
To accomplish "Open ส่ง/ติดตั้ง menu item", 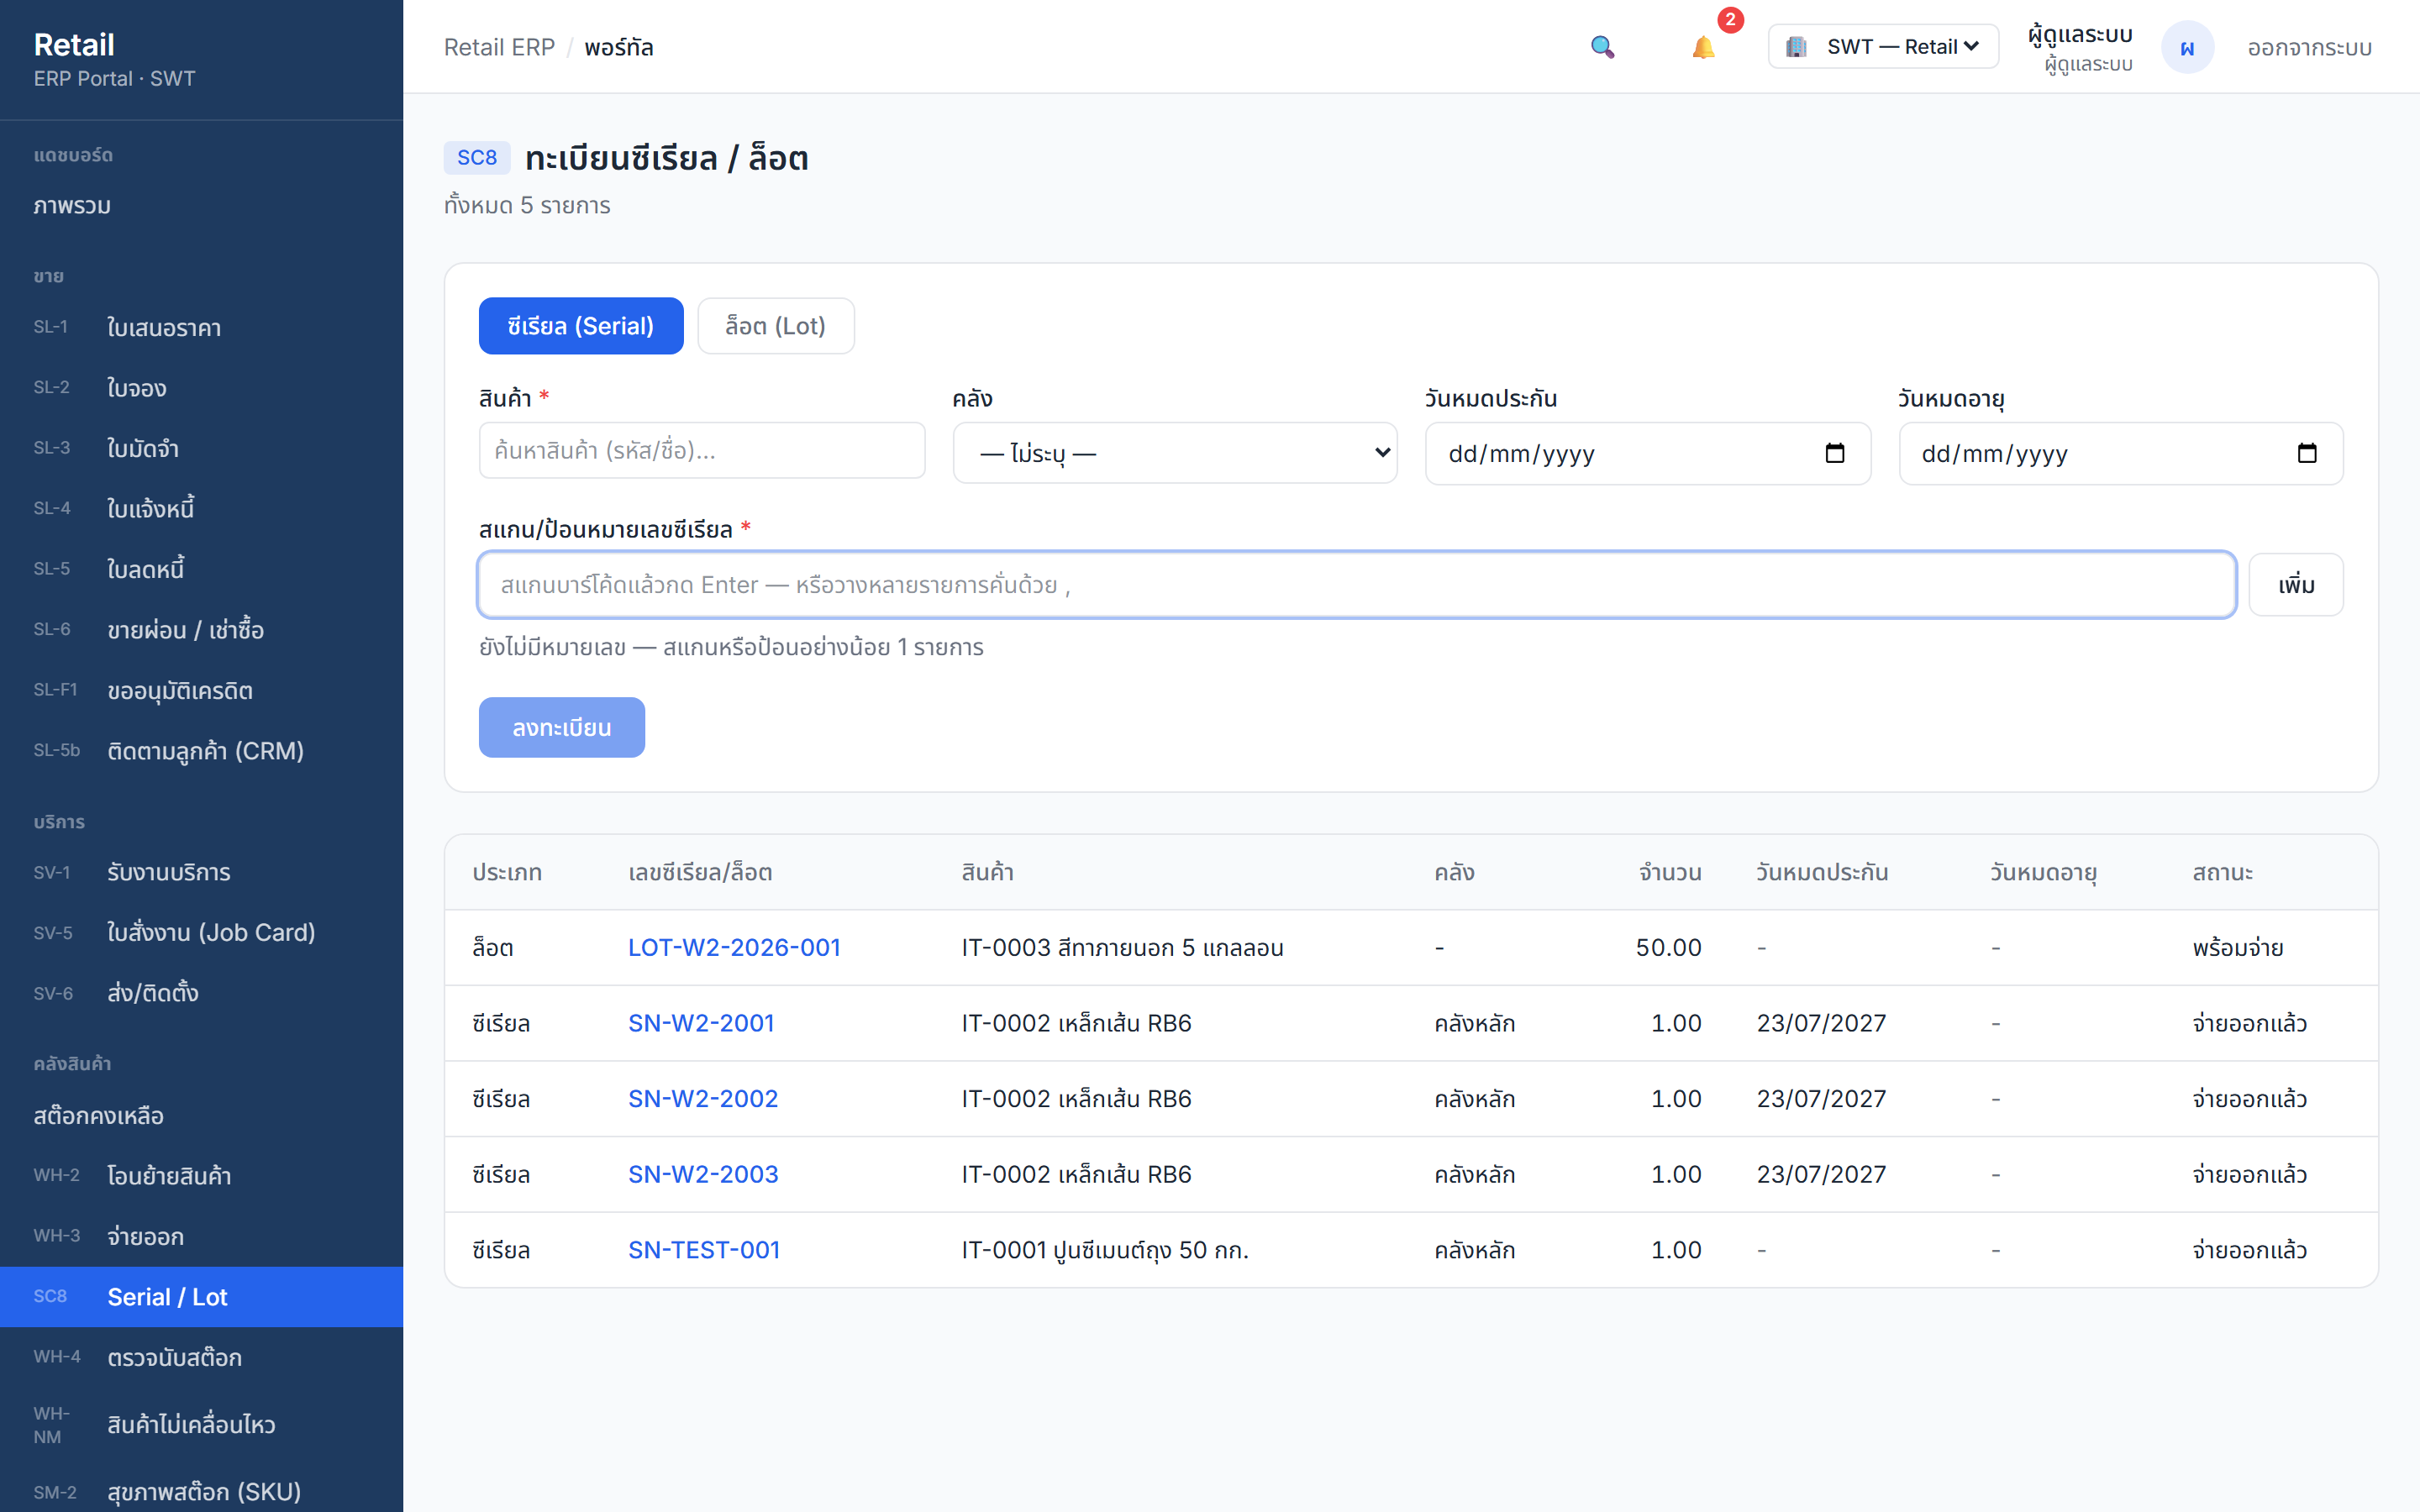I will 201,993.
